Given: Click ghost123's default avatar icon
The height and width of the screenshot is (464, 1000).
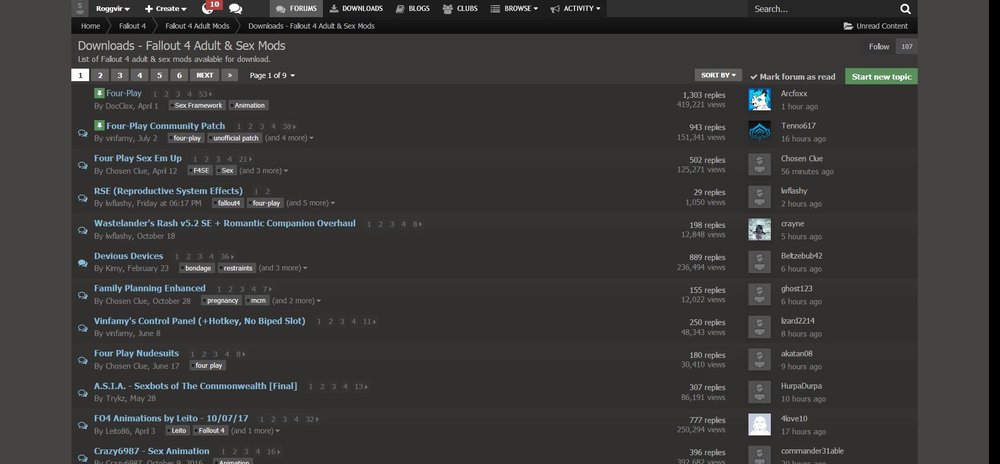Looking at the screenshot, I should click(x=760, y=294).
